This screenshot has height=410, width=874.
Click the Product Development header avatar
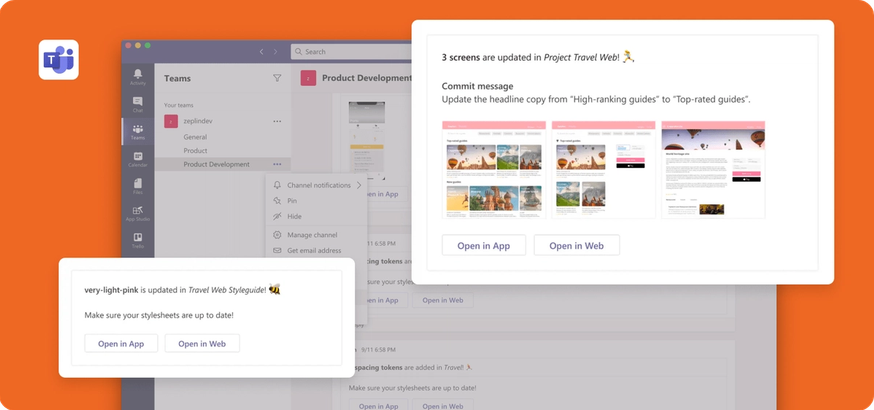(x=308, y=79)
